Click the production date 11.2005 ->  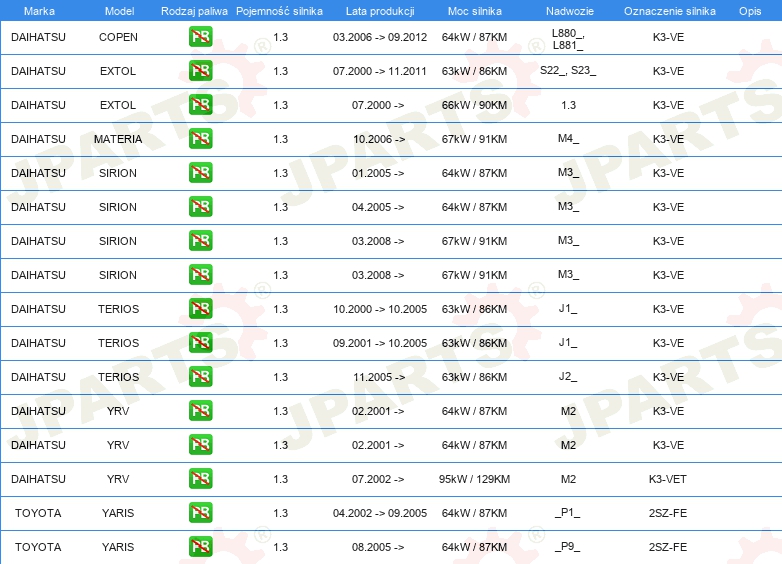coord(379,377)
